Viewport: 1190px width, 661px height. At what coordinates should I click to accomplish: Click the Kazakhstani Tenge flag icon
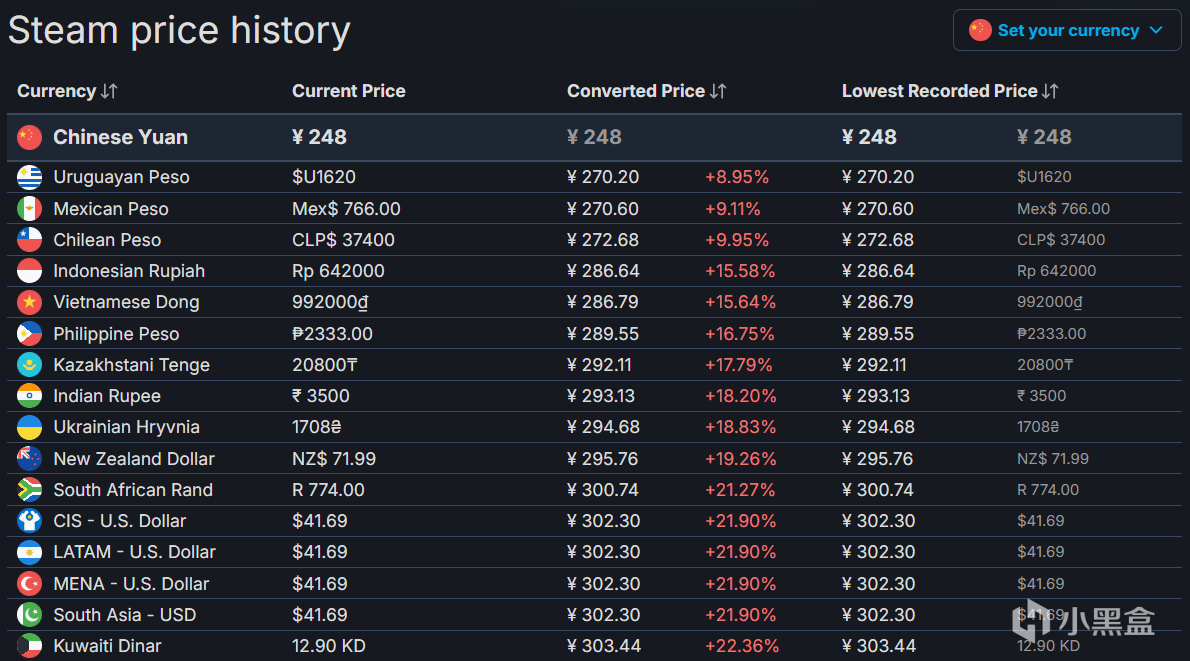[x=29, y=365]
